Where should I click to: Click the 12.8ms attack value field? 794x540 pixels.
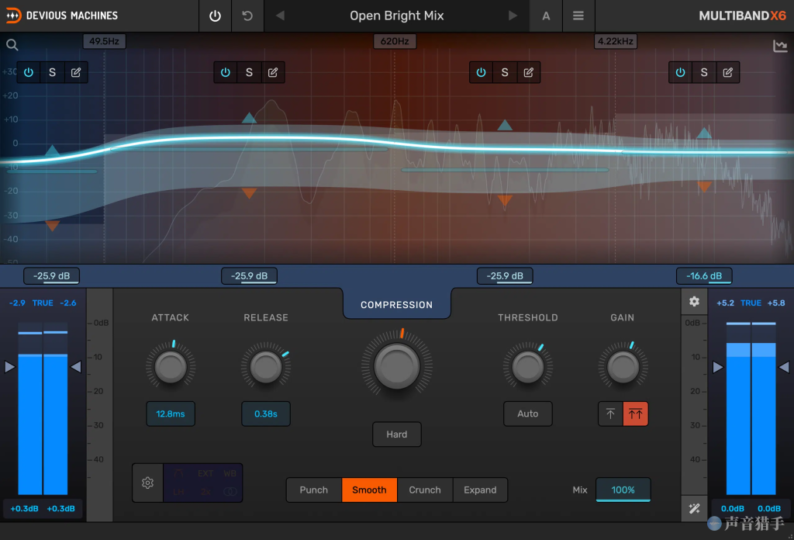click(170, 413)
